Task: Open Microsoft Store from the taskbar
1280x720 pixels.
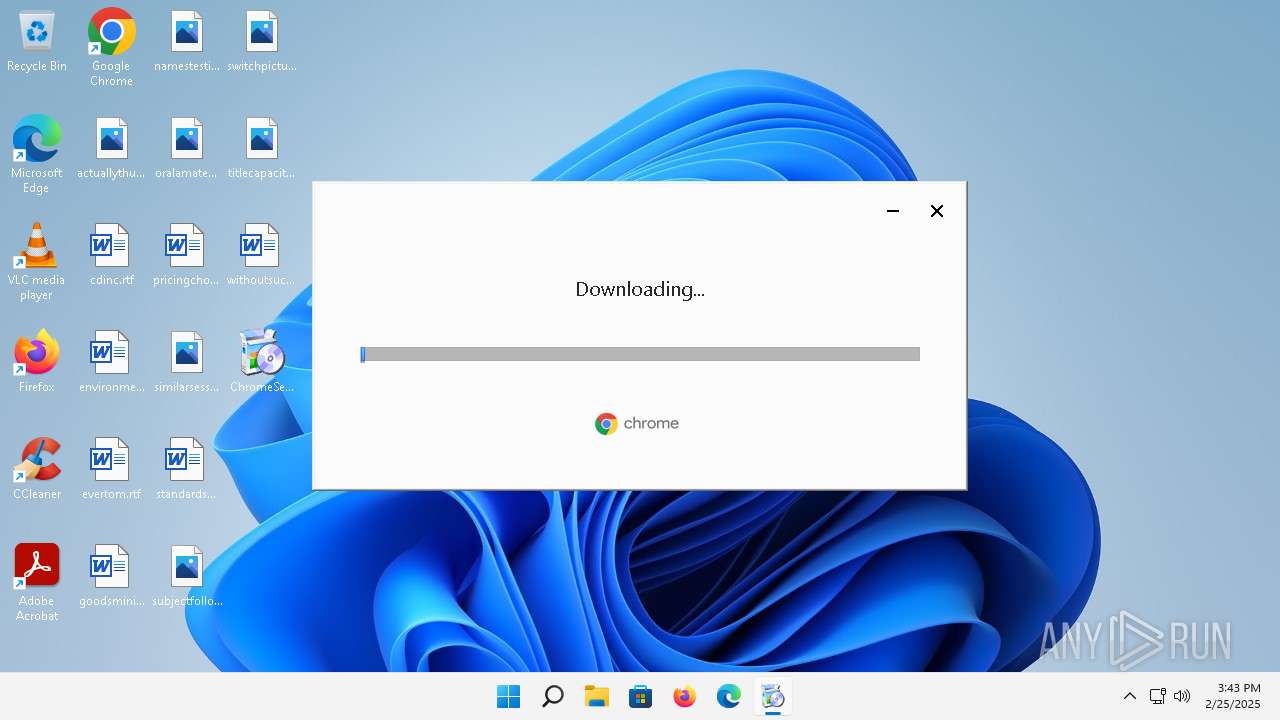Action: pyautogui.click(x=641, y=696)
